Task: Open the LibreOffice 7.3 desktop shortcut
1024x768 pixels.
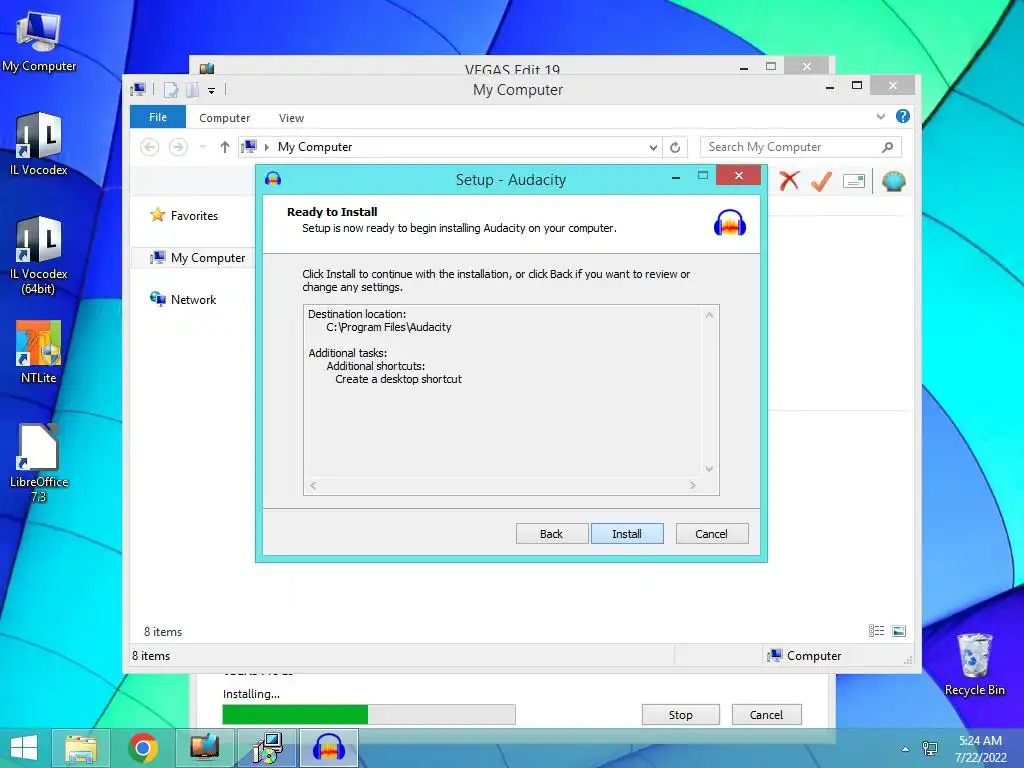Action: 39,463
